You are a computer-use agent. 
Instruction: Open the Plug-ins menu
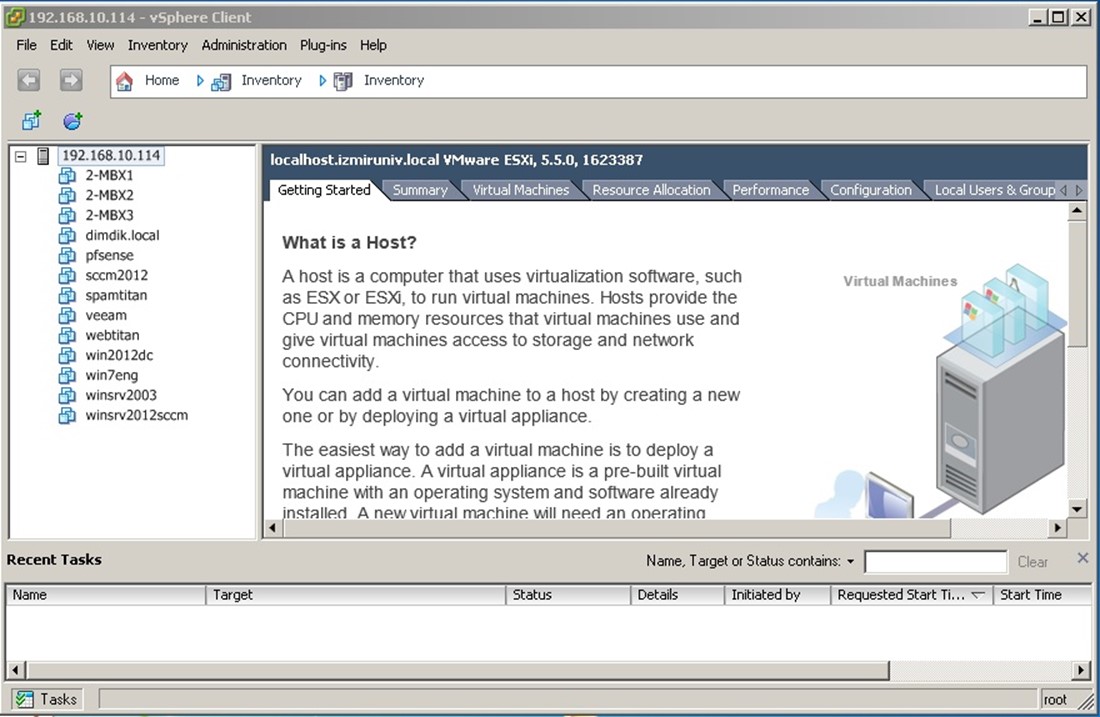[x=323, y=45]
